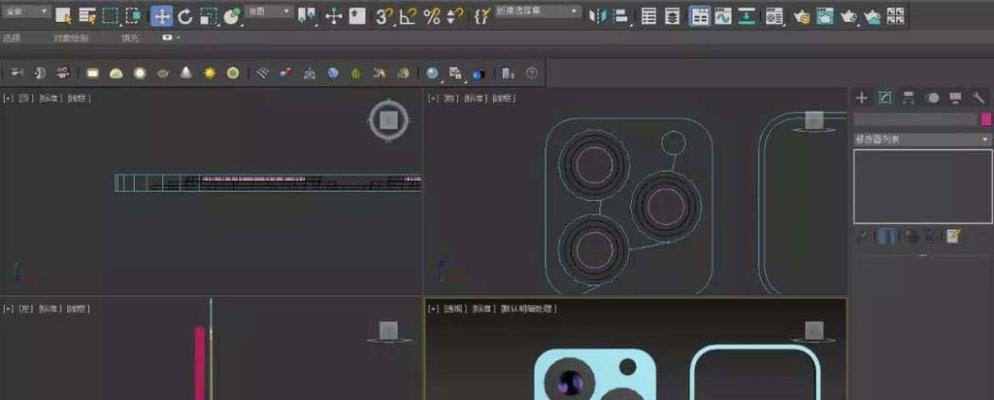
Task: Activate Select and Rotate tool
Action: click(x=185, y=16)
